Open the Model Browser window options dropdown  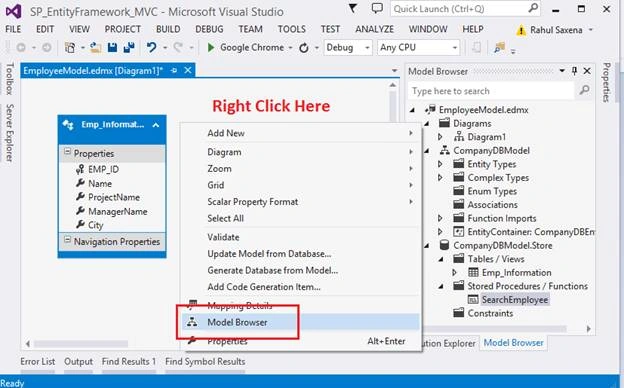(562, 71)
